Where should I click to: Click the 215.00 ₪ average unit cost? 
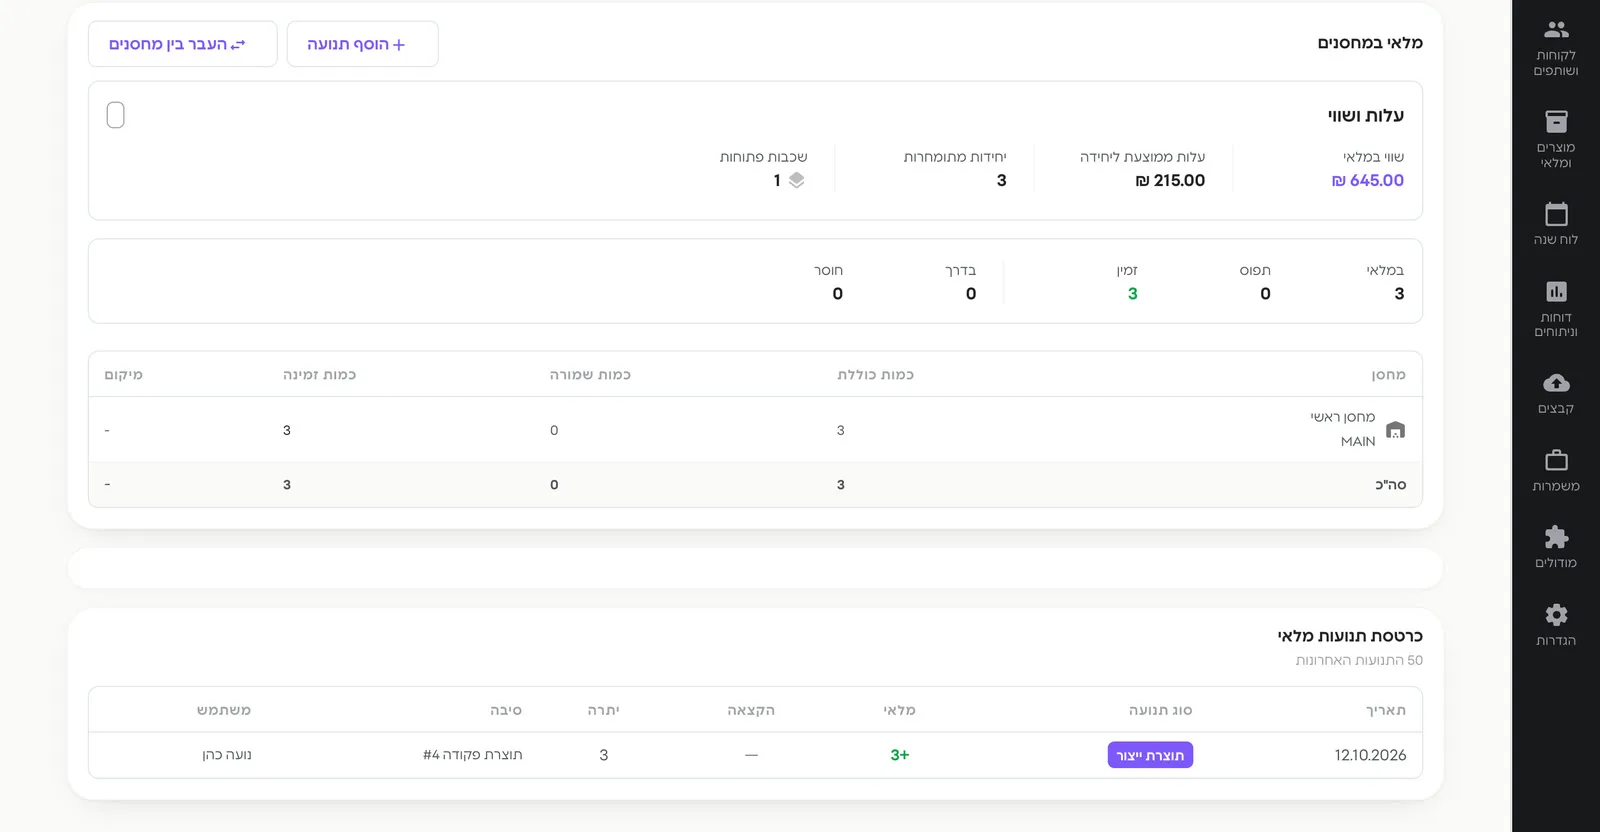pyautogui.click(x=1170, y=180)
